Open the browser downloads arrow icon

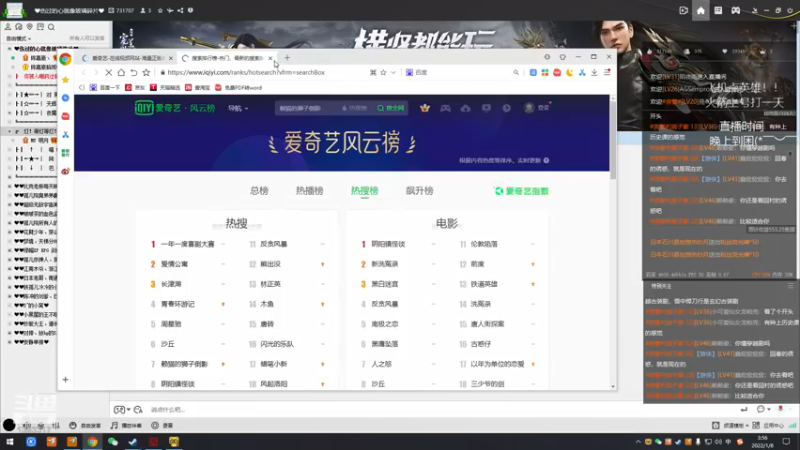coord(594,72)
